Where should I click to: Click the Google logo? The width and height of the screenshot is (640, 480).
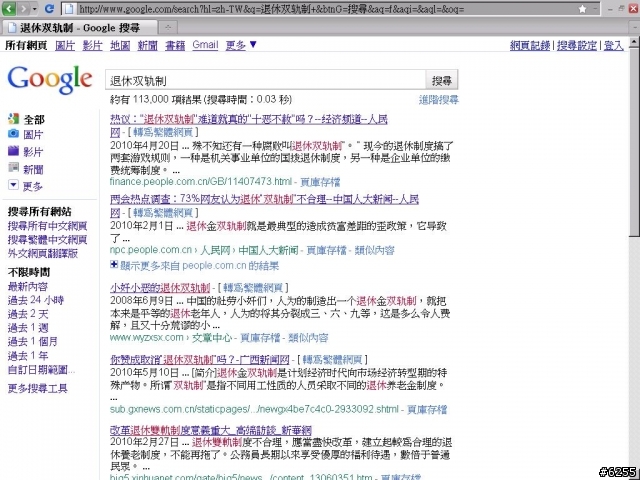click(x=50, y=79)
